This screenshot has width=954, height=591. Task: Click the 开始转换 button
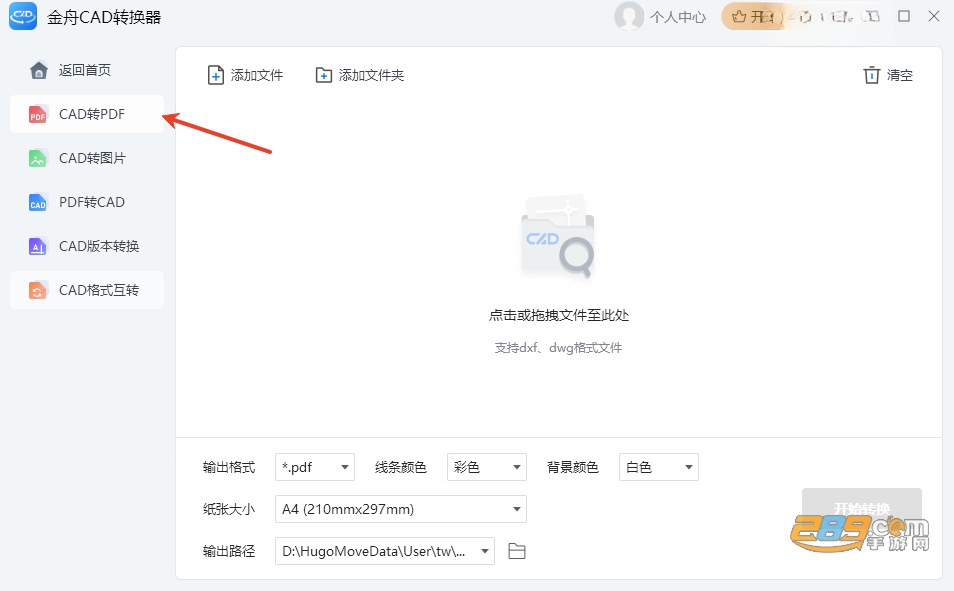pos(862,509)
